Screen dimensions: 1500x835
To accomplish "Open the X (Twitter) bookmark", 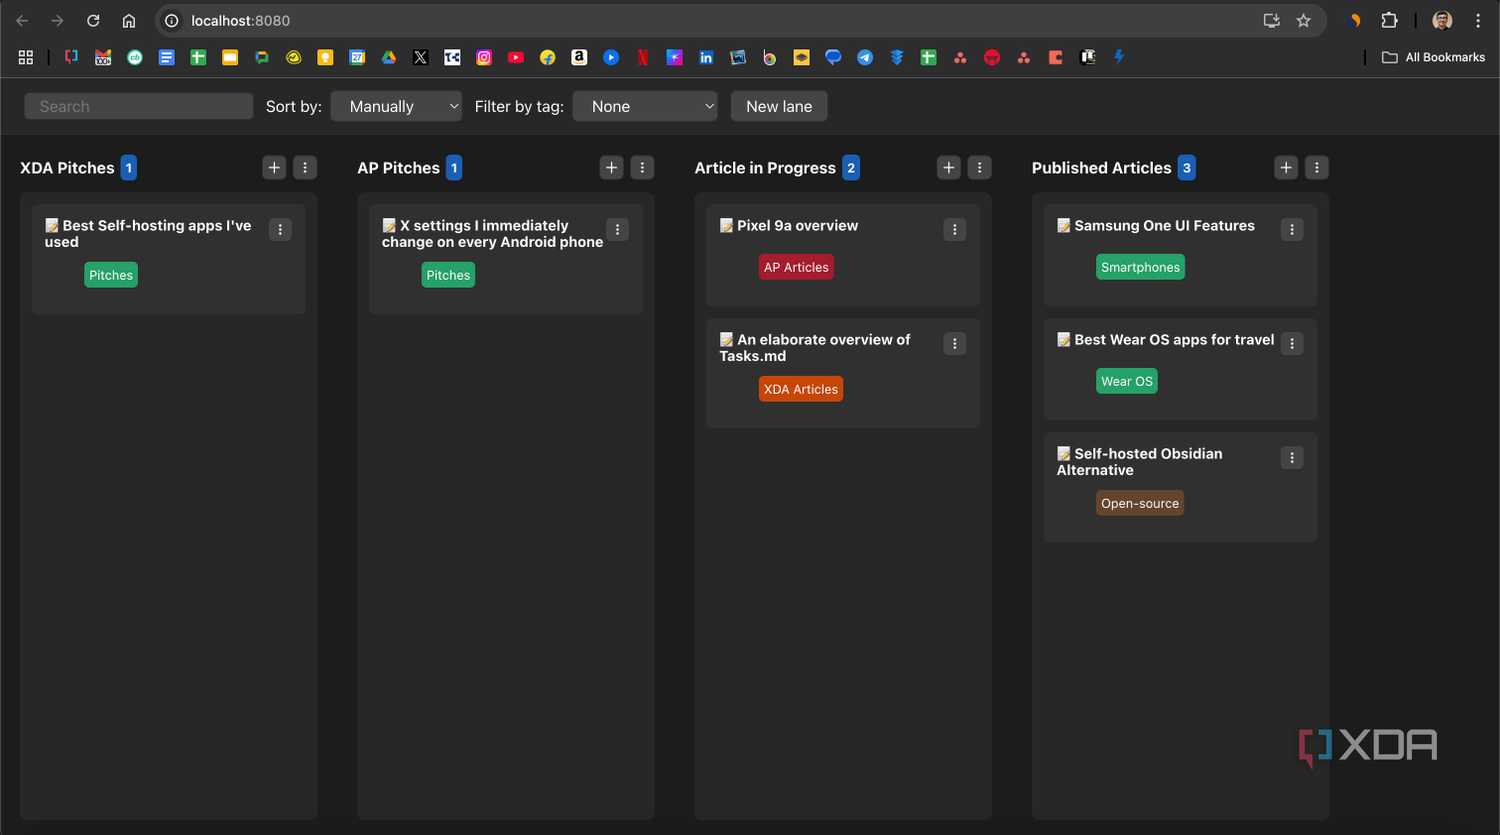I will click(x=420, y=58).
